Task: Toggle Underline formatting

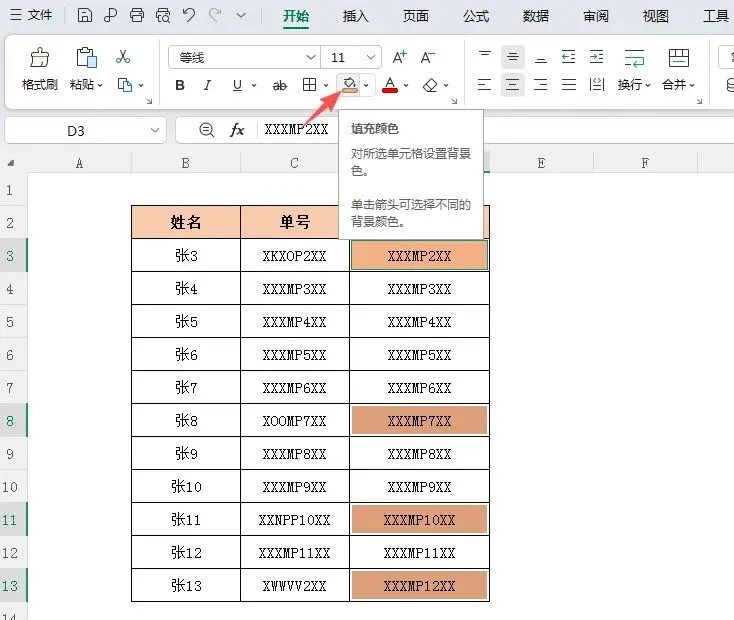Action: (237, 85)
